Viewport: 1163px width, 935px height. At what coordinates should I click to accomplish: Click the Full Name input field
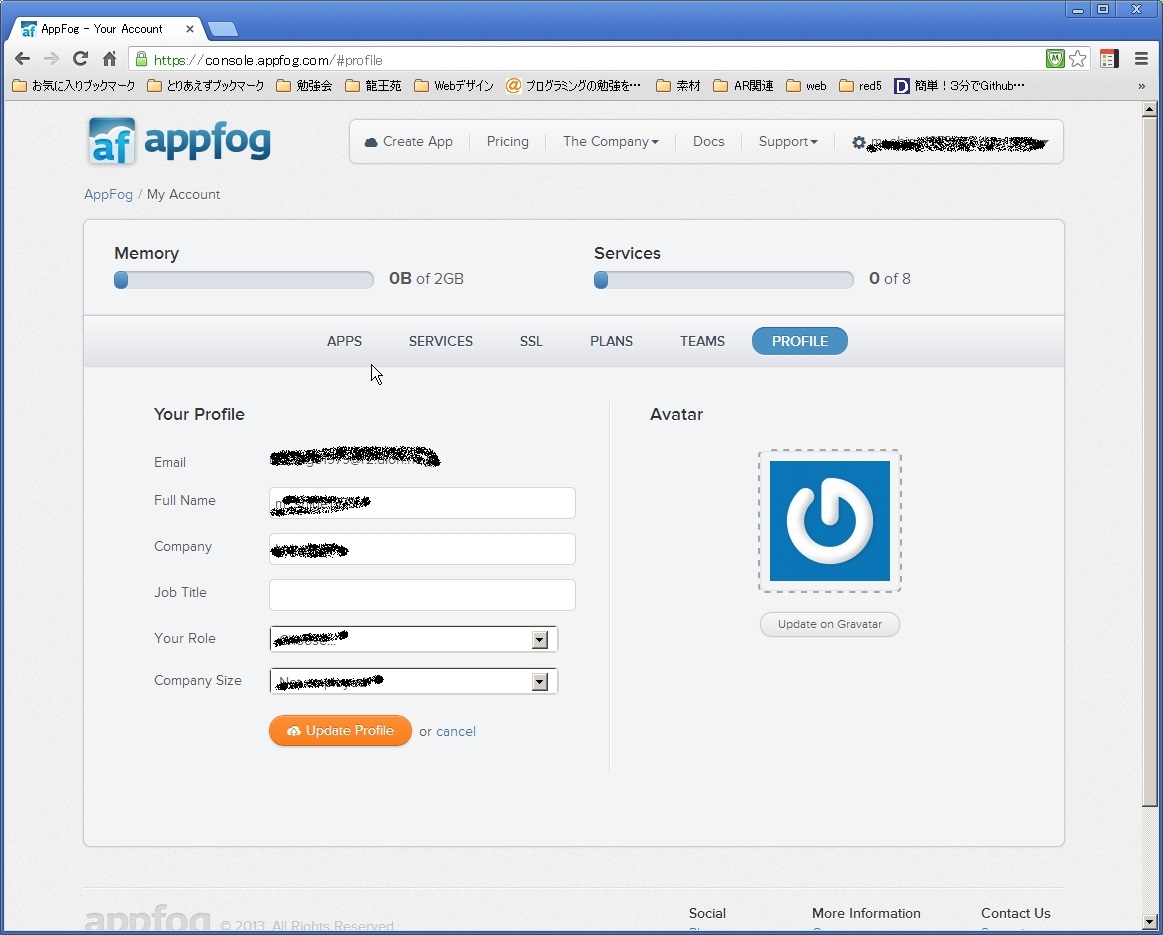click(422, 503)
